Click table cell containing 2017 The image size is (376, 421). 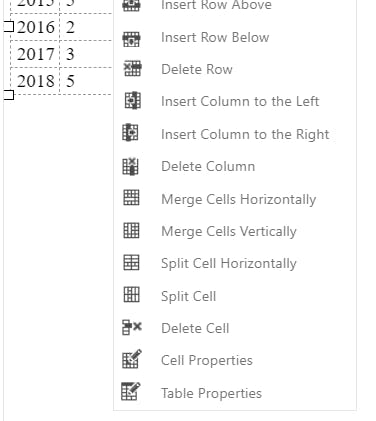[35, 54]
